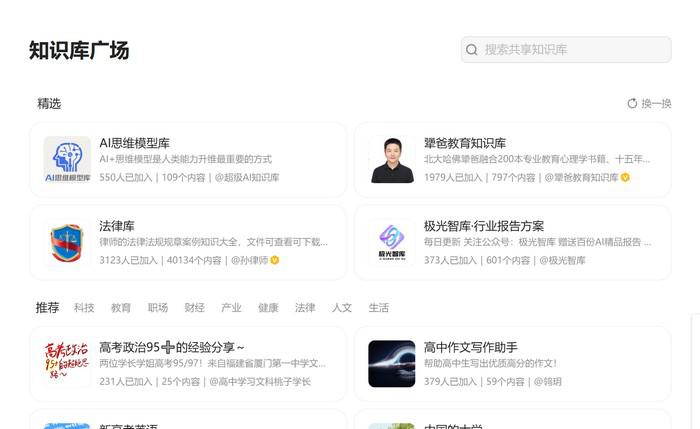Switch to the 健康 tab

click(268, 308)
